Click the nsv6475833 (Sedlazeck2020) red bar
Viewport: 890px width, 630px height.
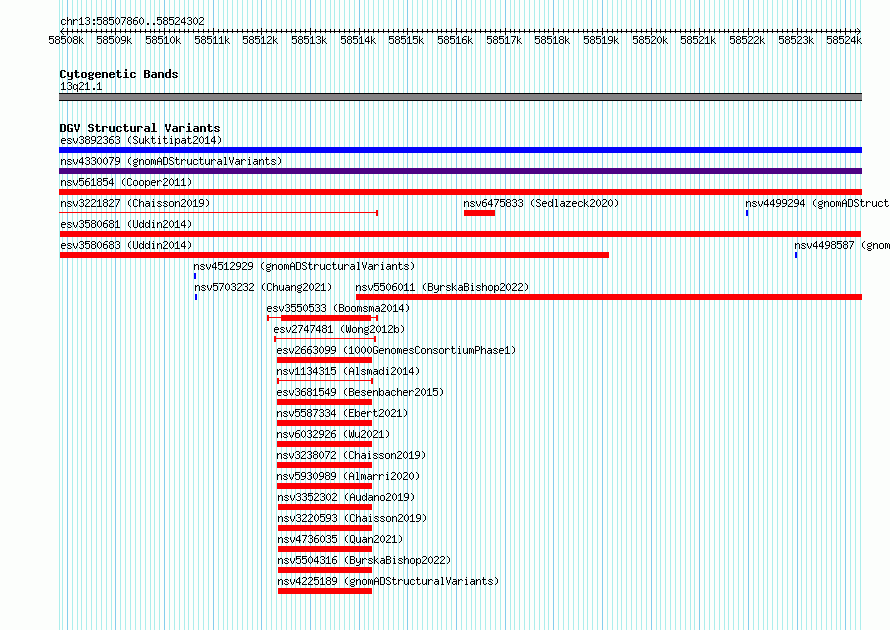480,213
